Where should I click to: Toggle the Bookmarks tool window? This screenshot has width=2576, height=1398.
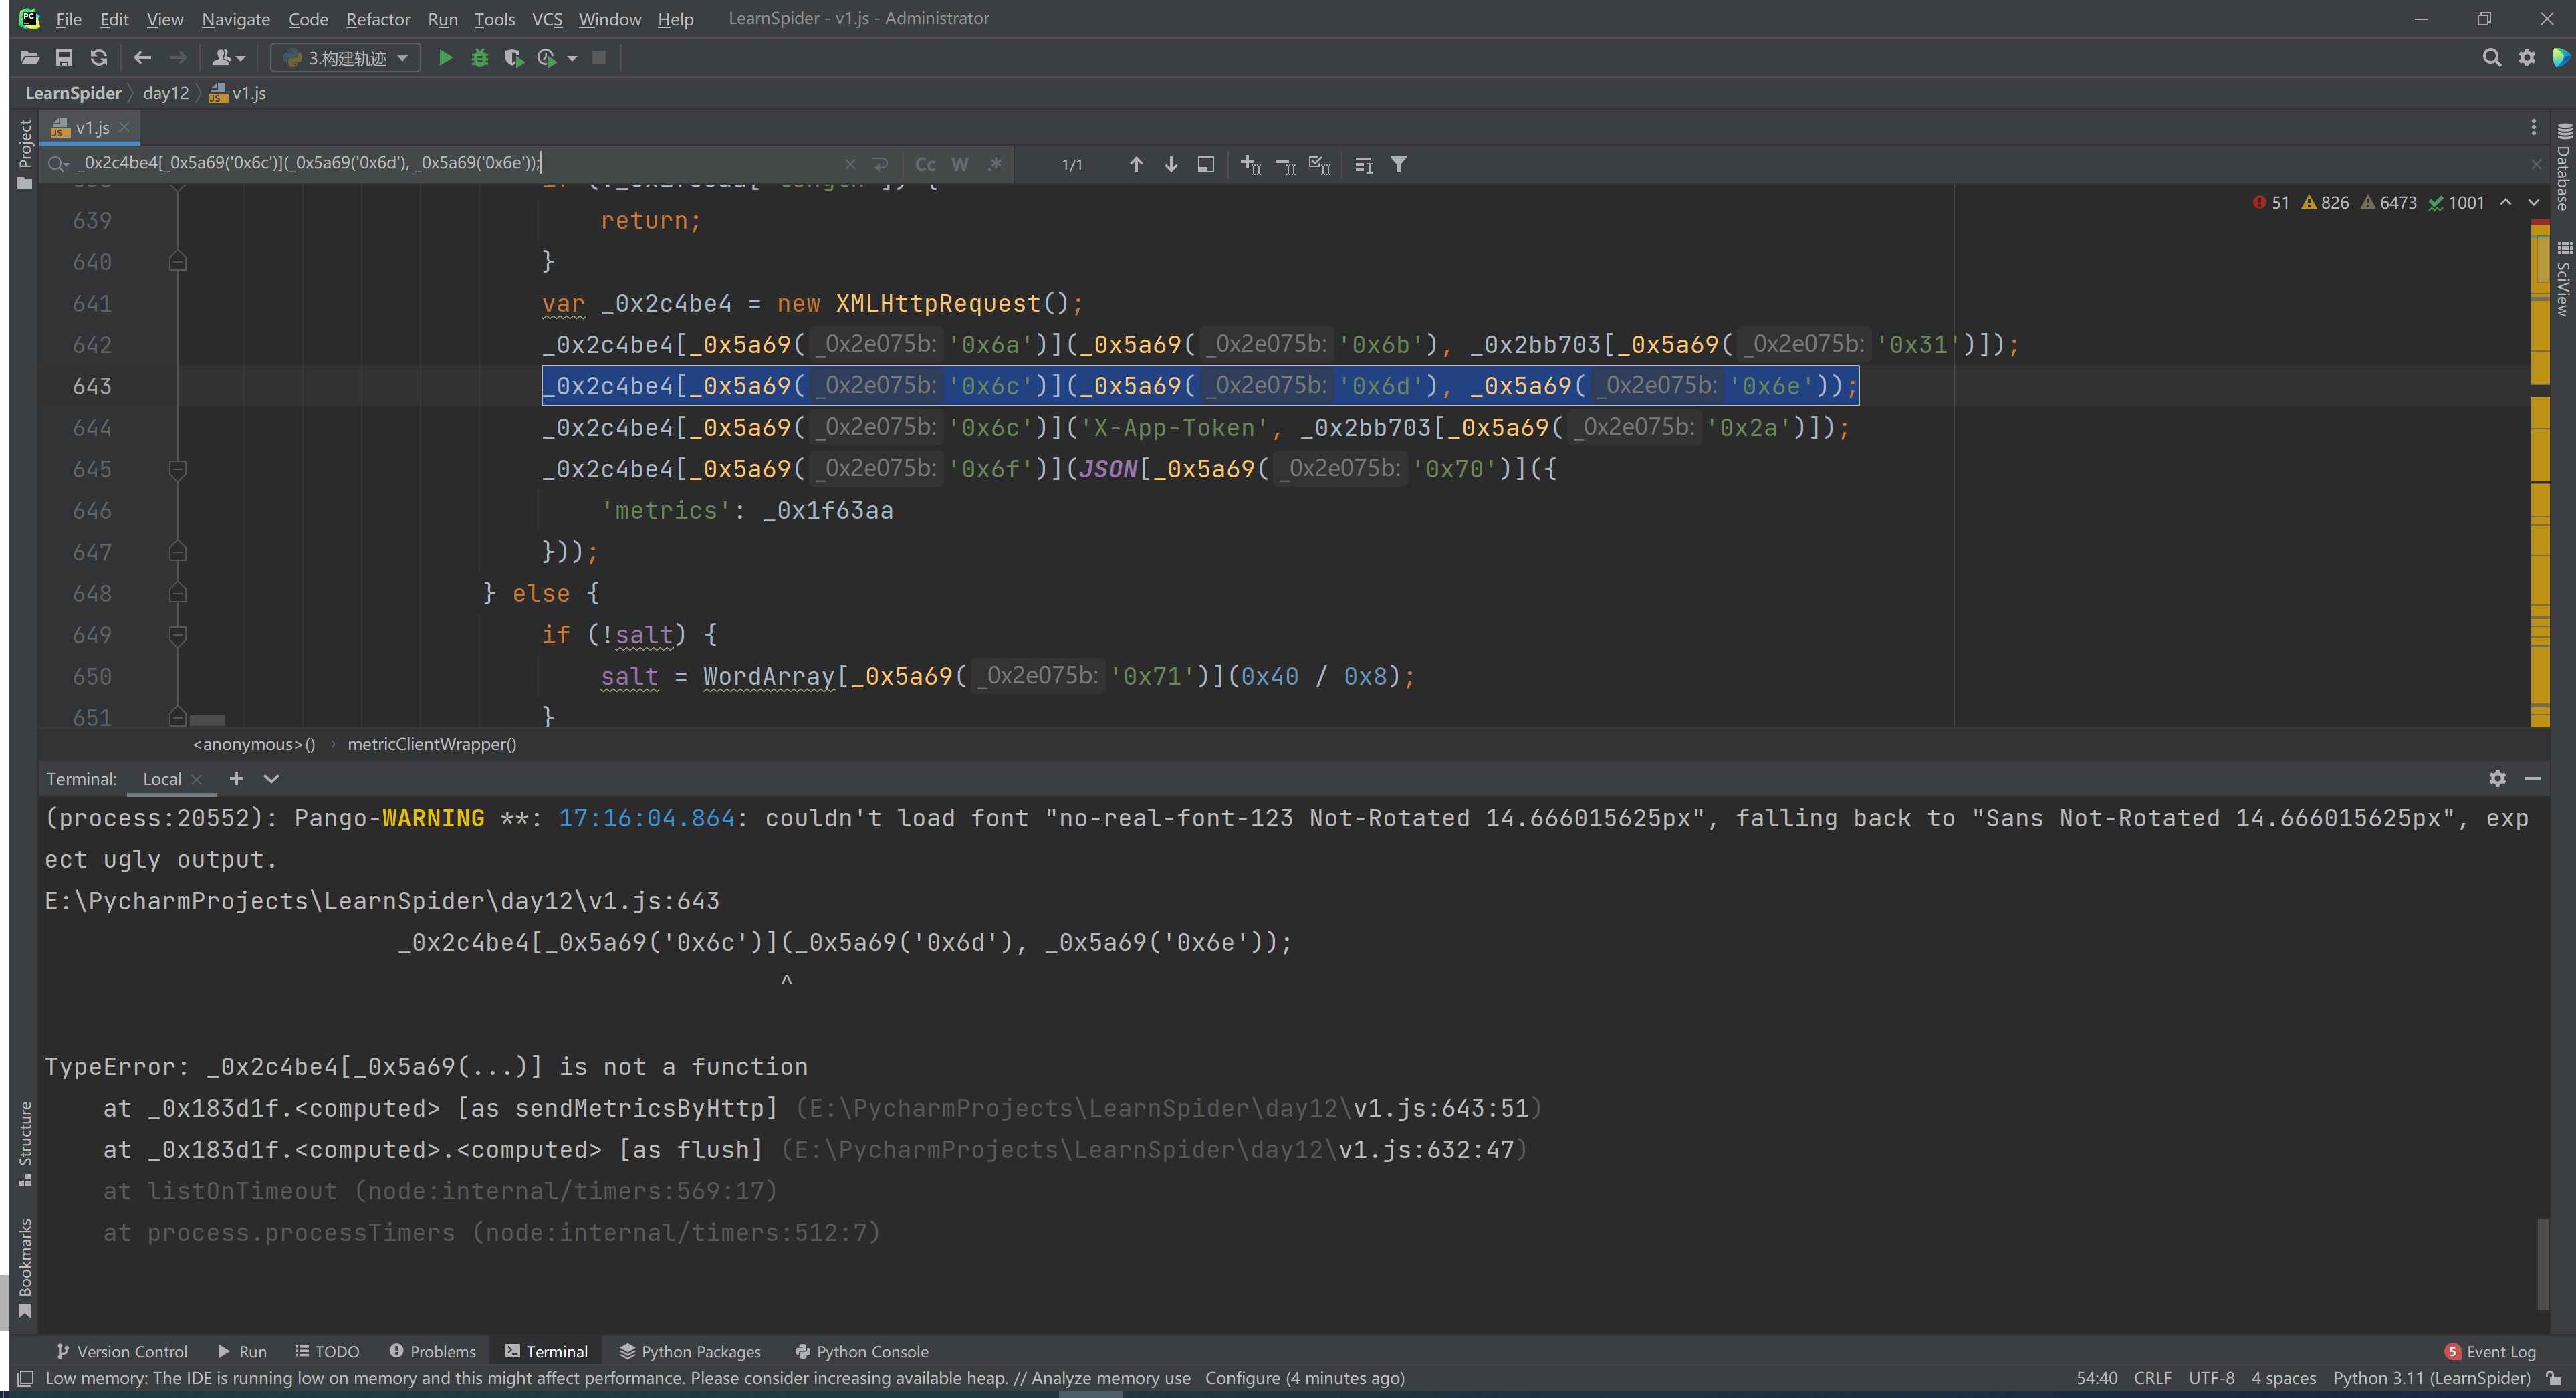(x=25, y=1268)
